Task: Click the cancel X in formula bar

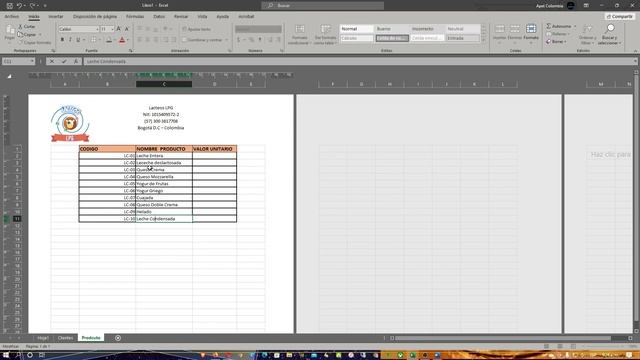Action: coord(52,61)
